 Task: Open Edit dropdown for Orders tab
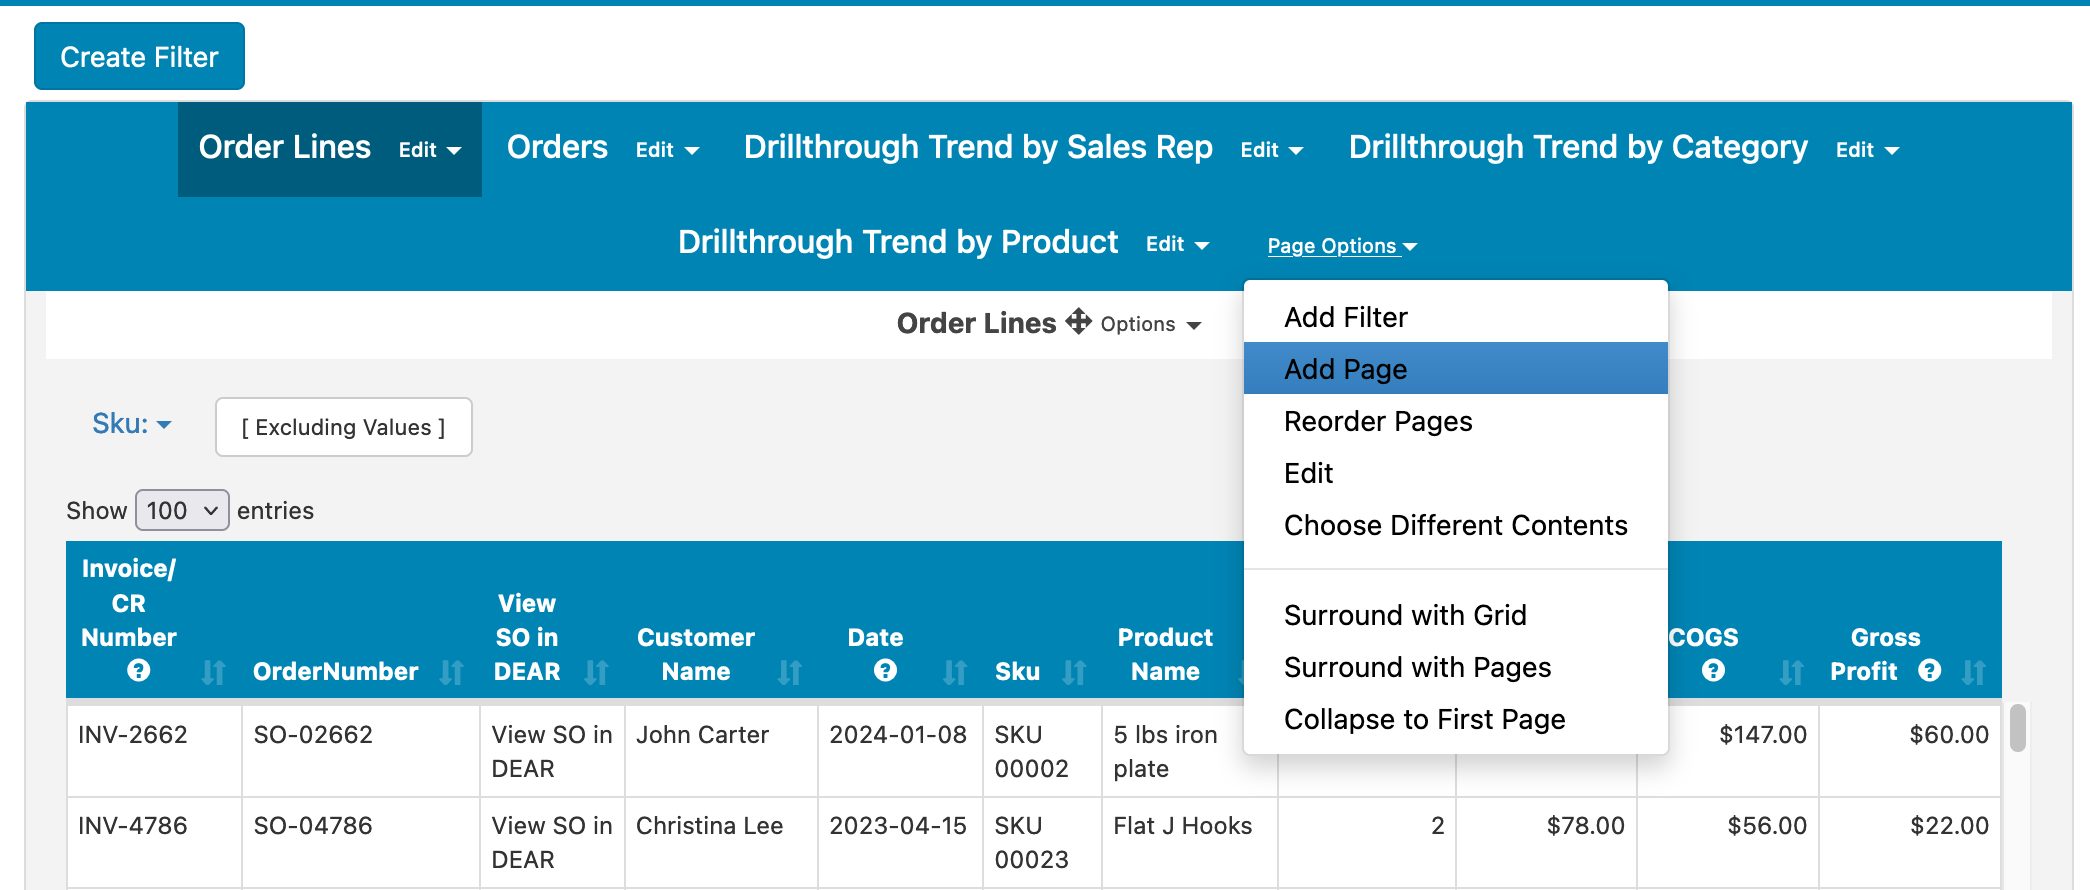pos(667,150)
